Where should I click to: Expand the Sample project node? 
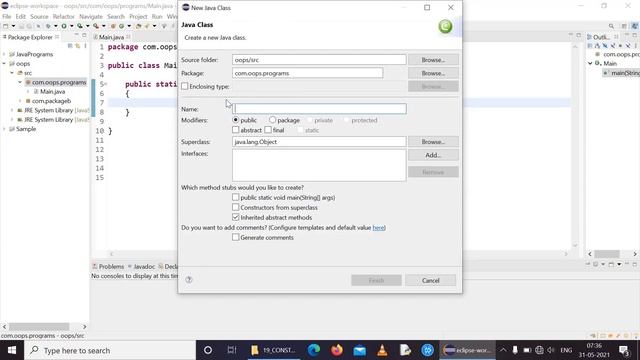pyautogui.click(x=4, y=129)
